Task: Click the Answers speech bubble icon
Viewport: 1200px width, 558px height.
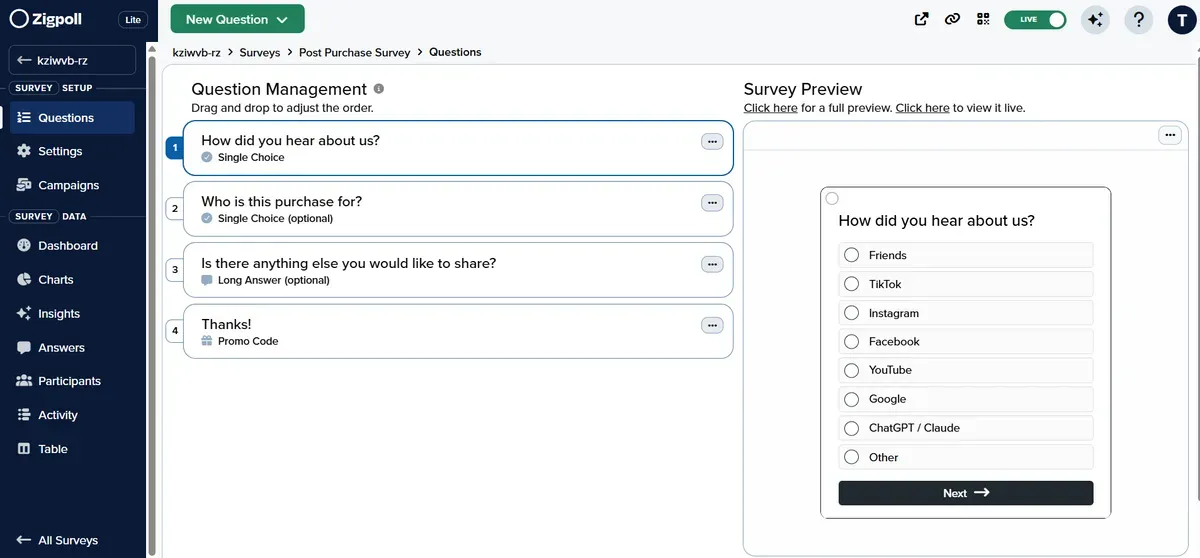Action: tap(24, 348)
